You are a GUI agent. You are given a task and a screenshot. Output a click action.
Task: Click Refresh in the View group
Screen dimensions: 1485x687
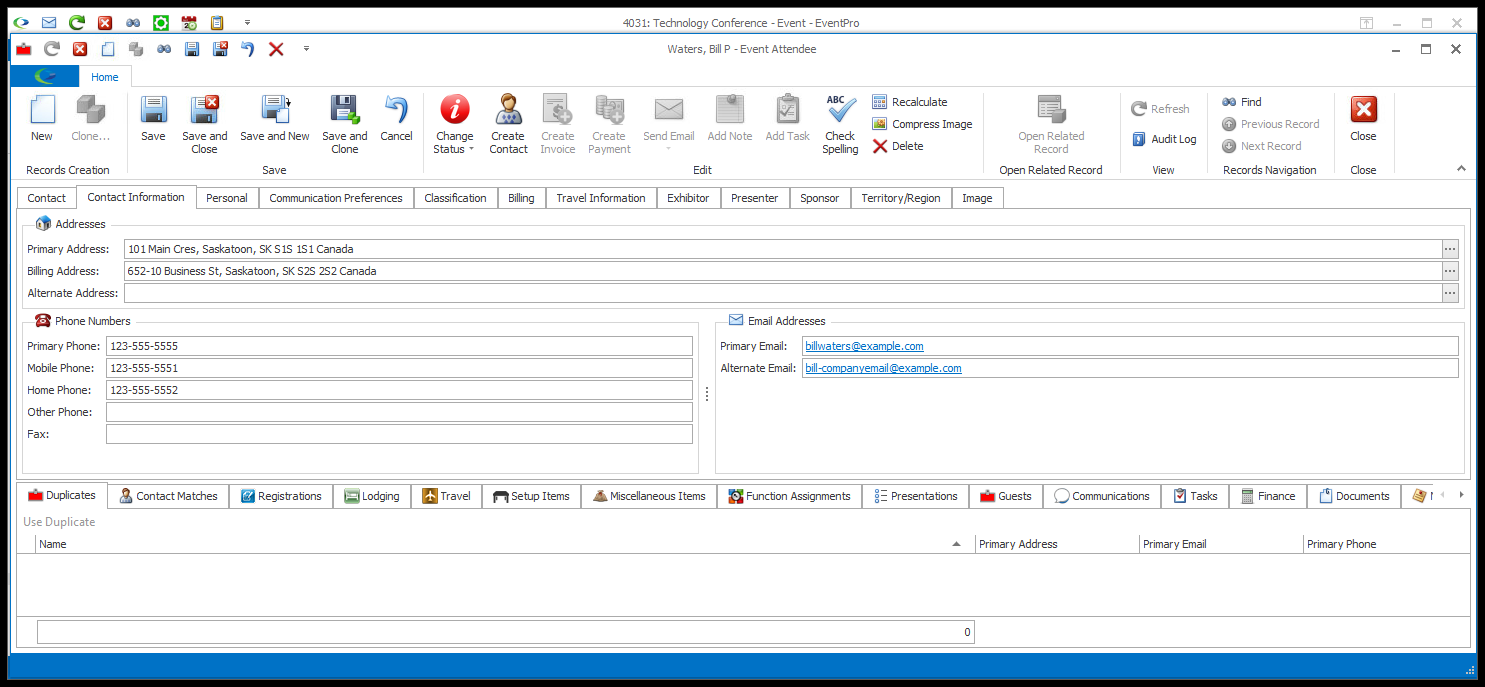click(1160, 109)
